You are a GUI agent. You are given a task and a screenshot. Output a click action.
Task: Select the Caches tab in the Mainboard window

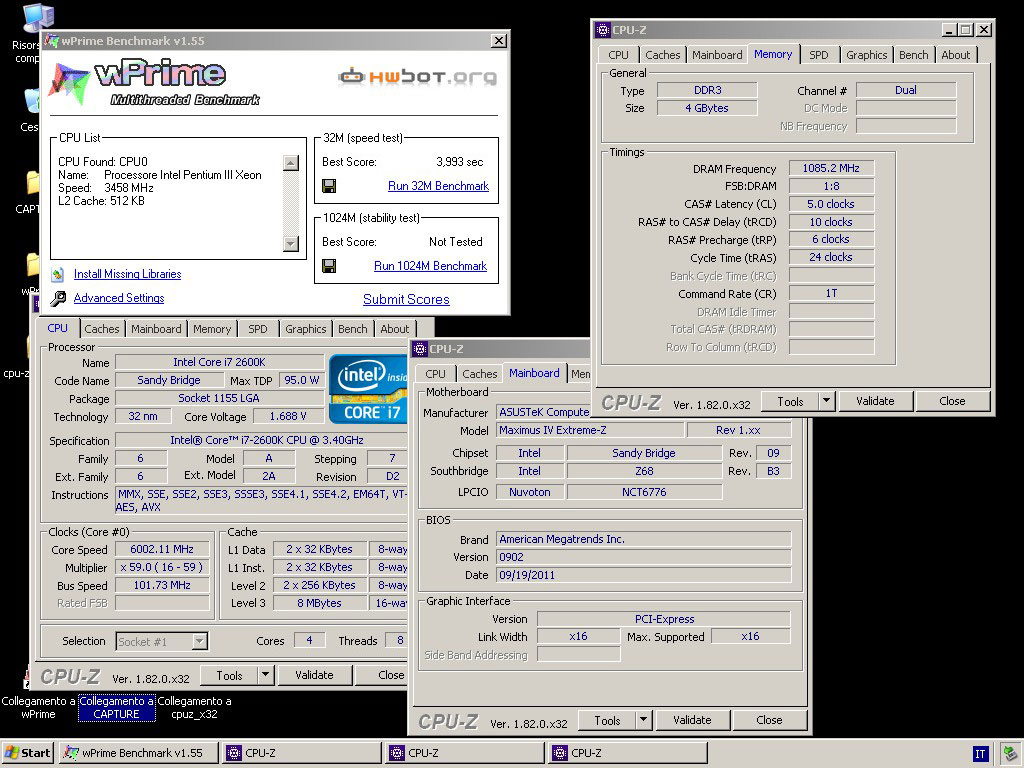coord(479,374)
